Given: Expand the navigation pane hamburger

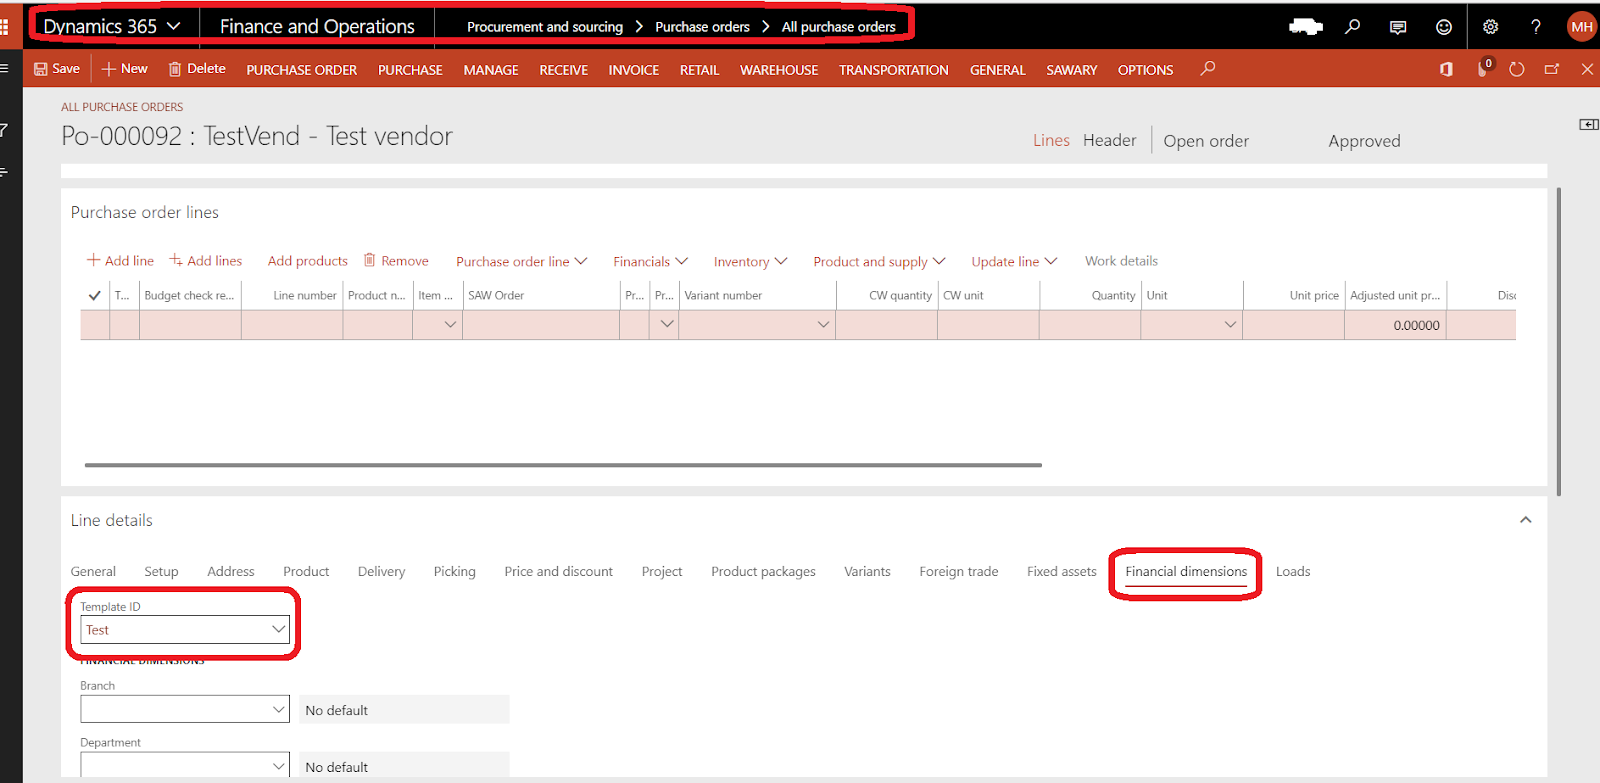Looking at the screenshot, I should 4,68.
